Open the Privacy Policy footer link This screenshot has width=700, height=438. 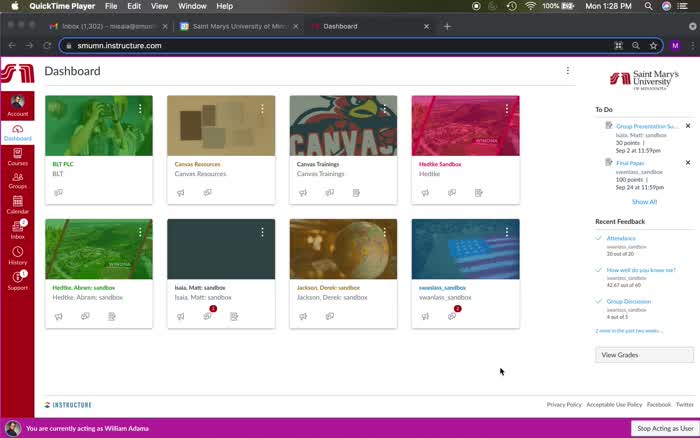tap(564, 405)
